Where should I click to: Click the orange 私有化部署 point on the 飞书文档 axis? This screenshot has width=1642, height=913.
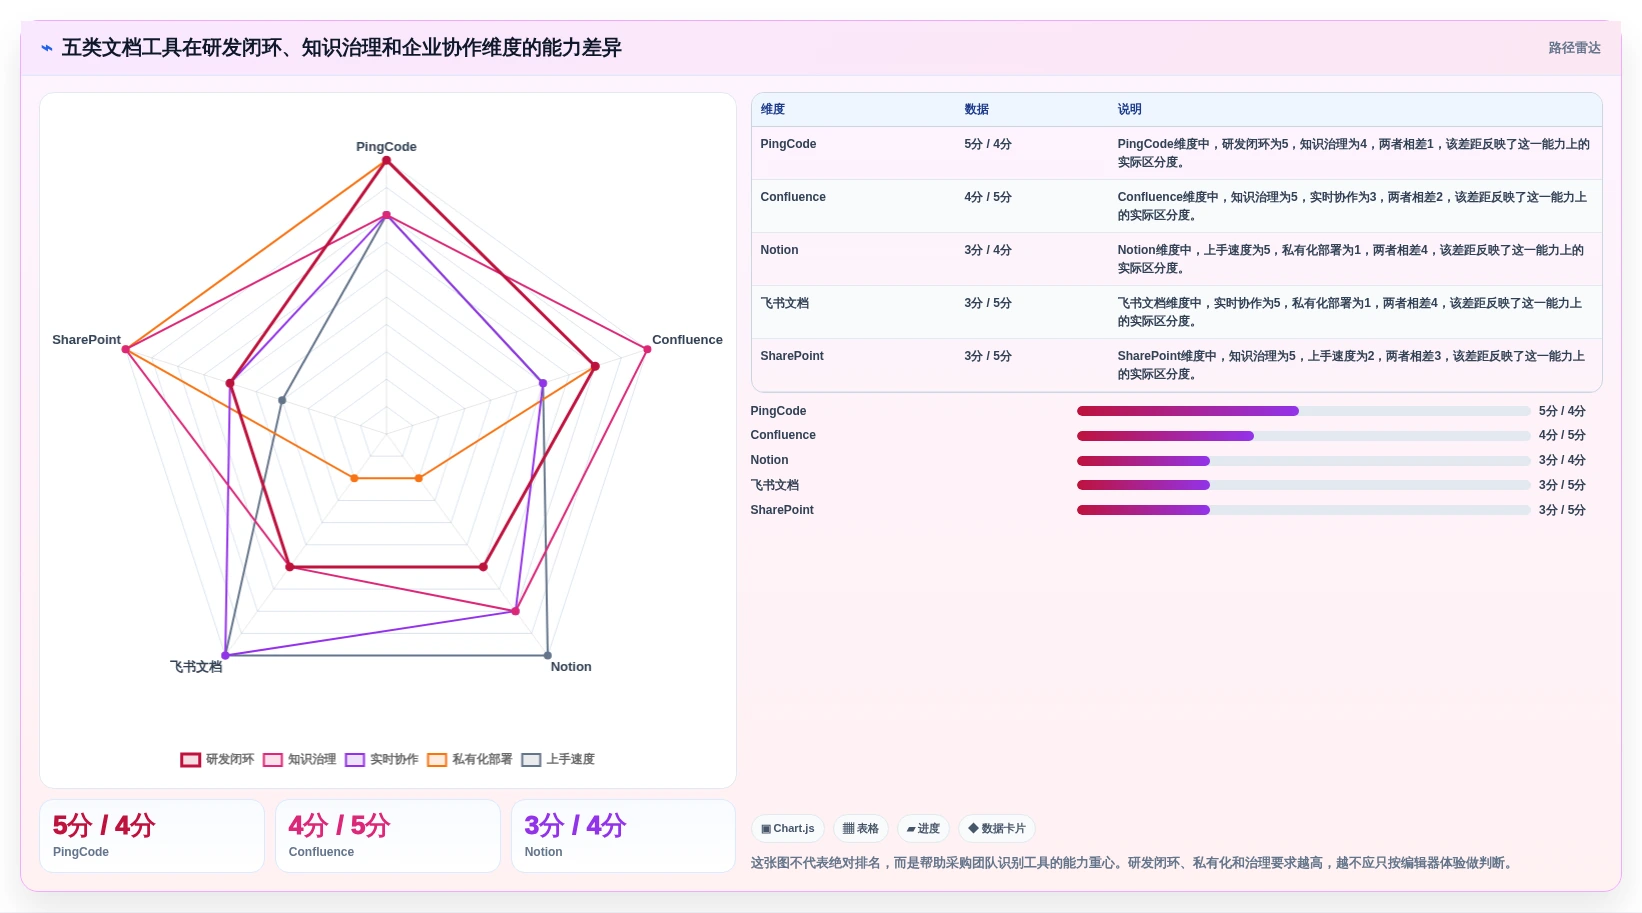click(x=354, y=478)
